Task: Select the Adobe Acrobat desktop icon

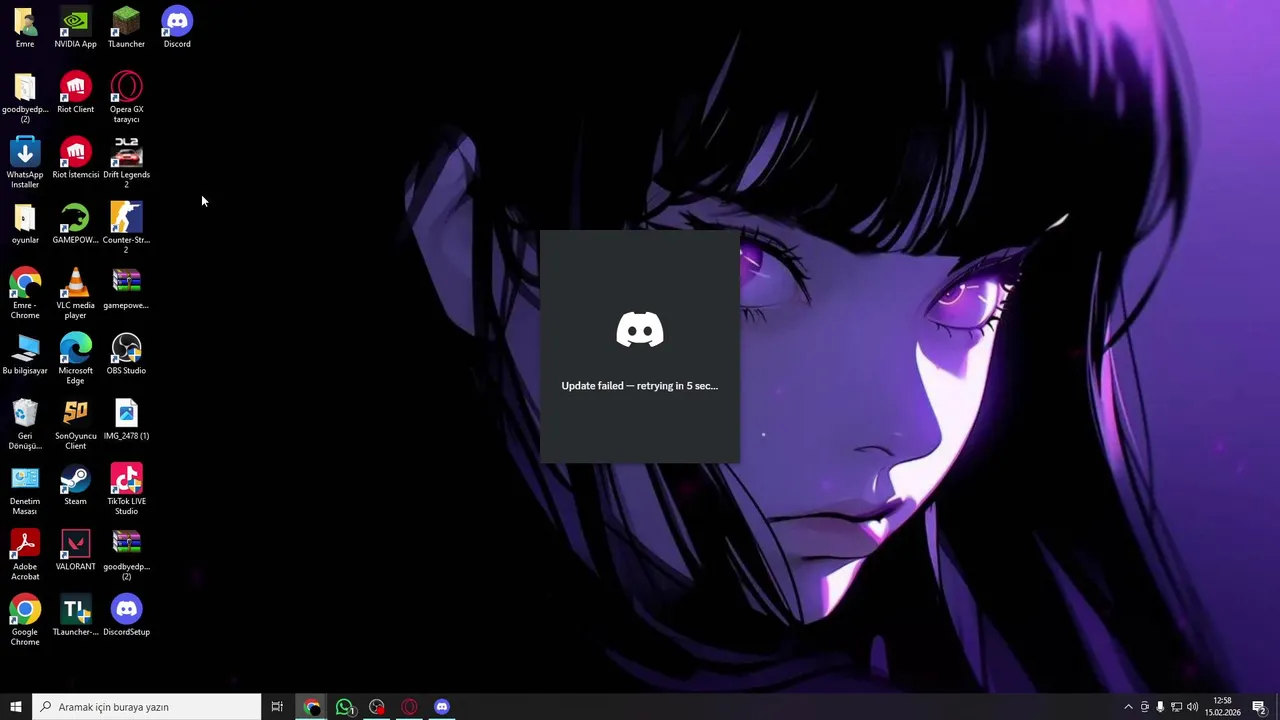Action: point(25,554)
